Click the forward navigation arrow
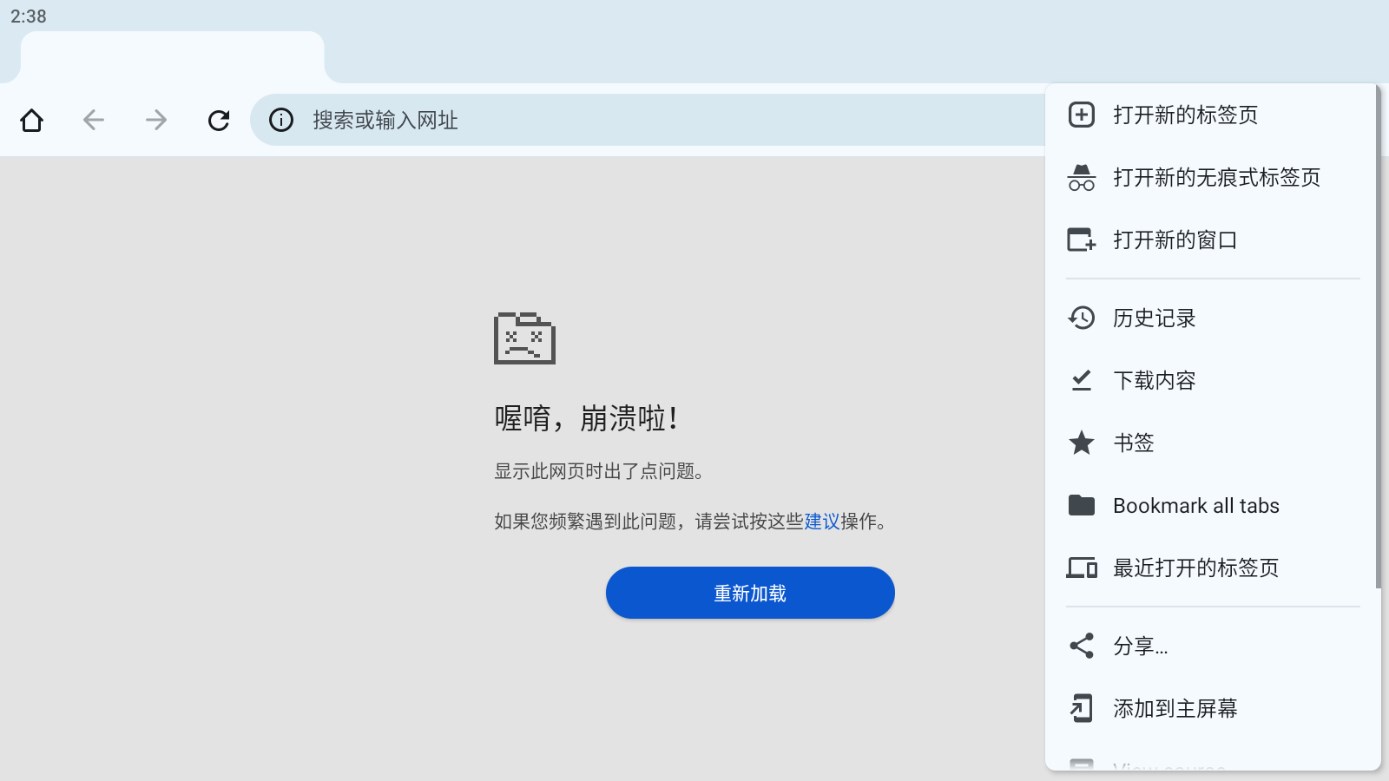 (x=156, y=119)
